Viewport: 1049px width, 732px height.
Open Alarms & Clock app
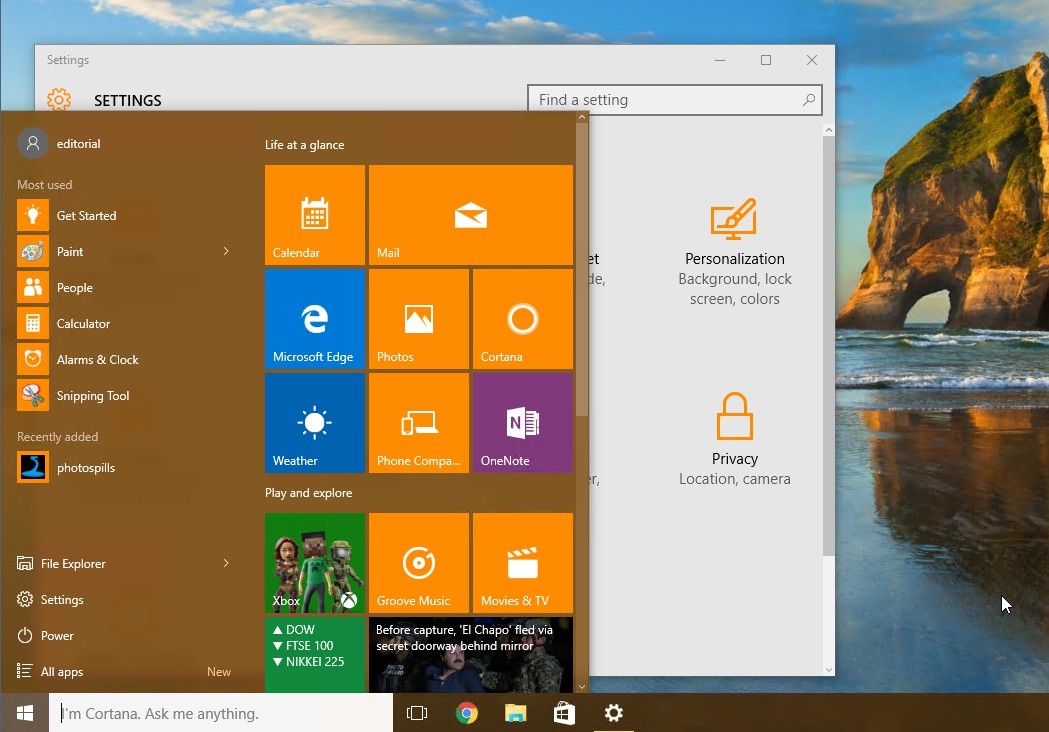pos(124,360)
